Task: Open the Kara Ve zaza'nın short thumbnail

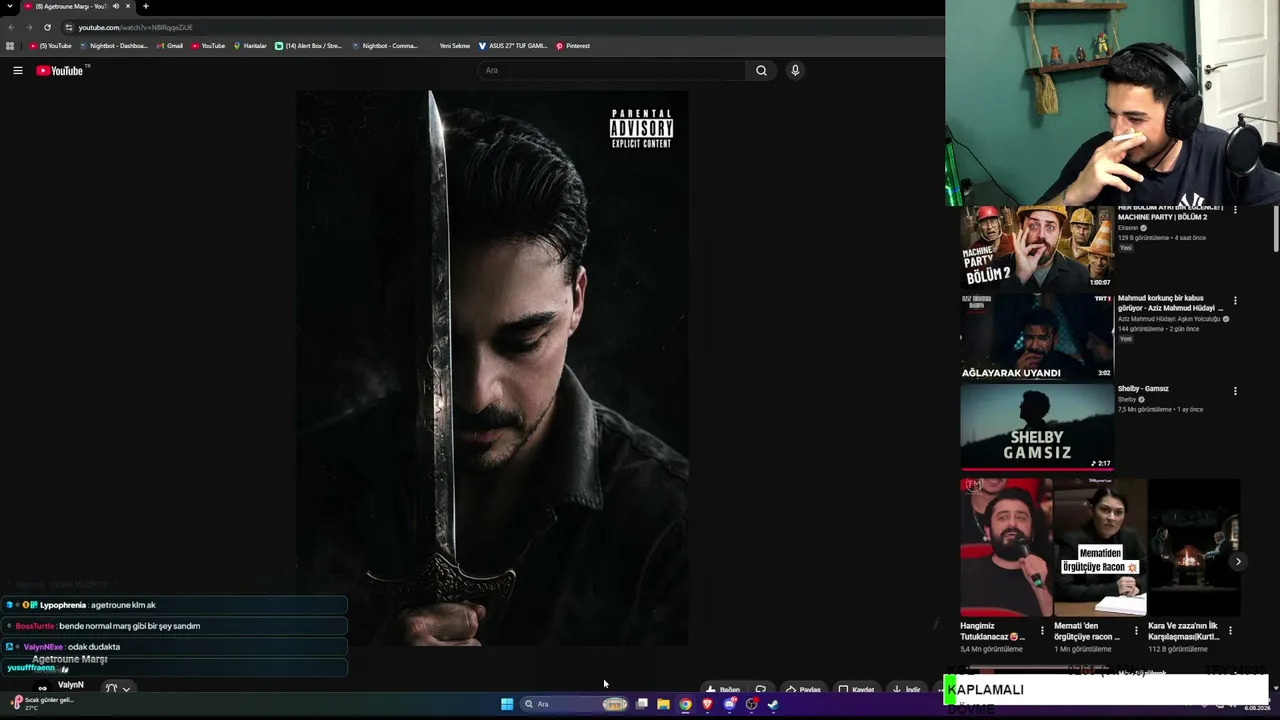Action: 1194,547
